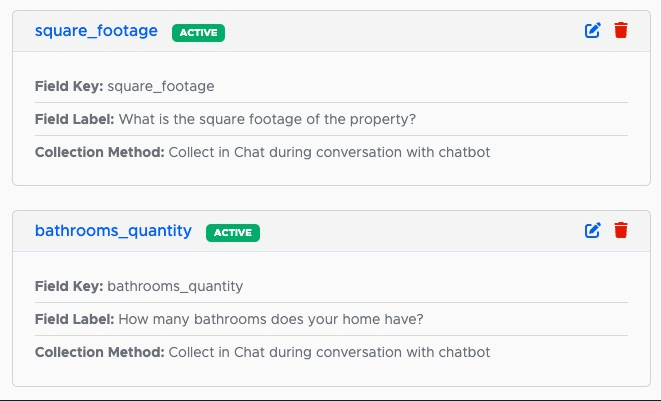Screen dimensions: 661x401
Task: Open the square_footage title link
Action: click(x=96, y=31)
